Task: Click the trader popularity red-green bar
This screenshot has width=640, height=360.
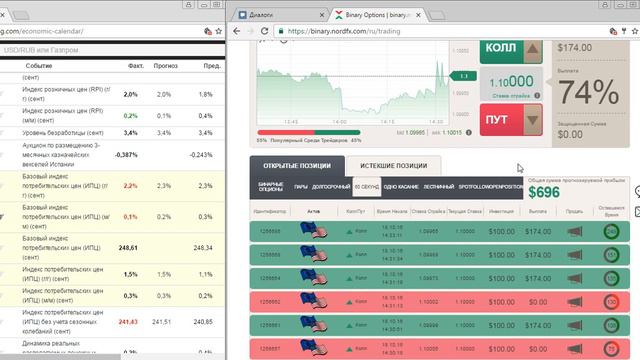Action: coord(309,132)
